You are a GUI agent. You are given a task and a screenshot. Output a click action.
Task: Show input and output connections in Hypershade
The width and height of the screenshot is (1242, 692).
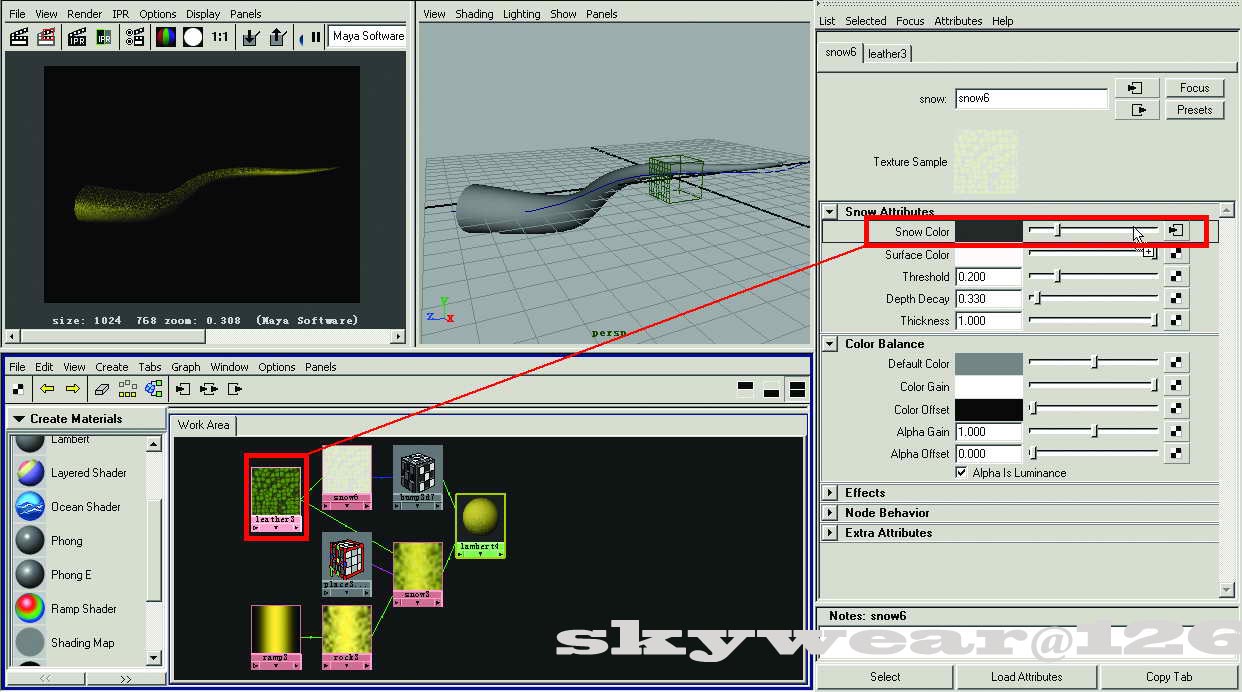208,388
